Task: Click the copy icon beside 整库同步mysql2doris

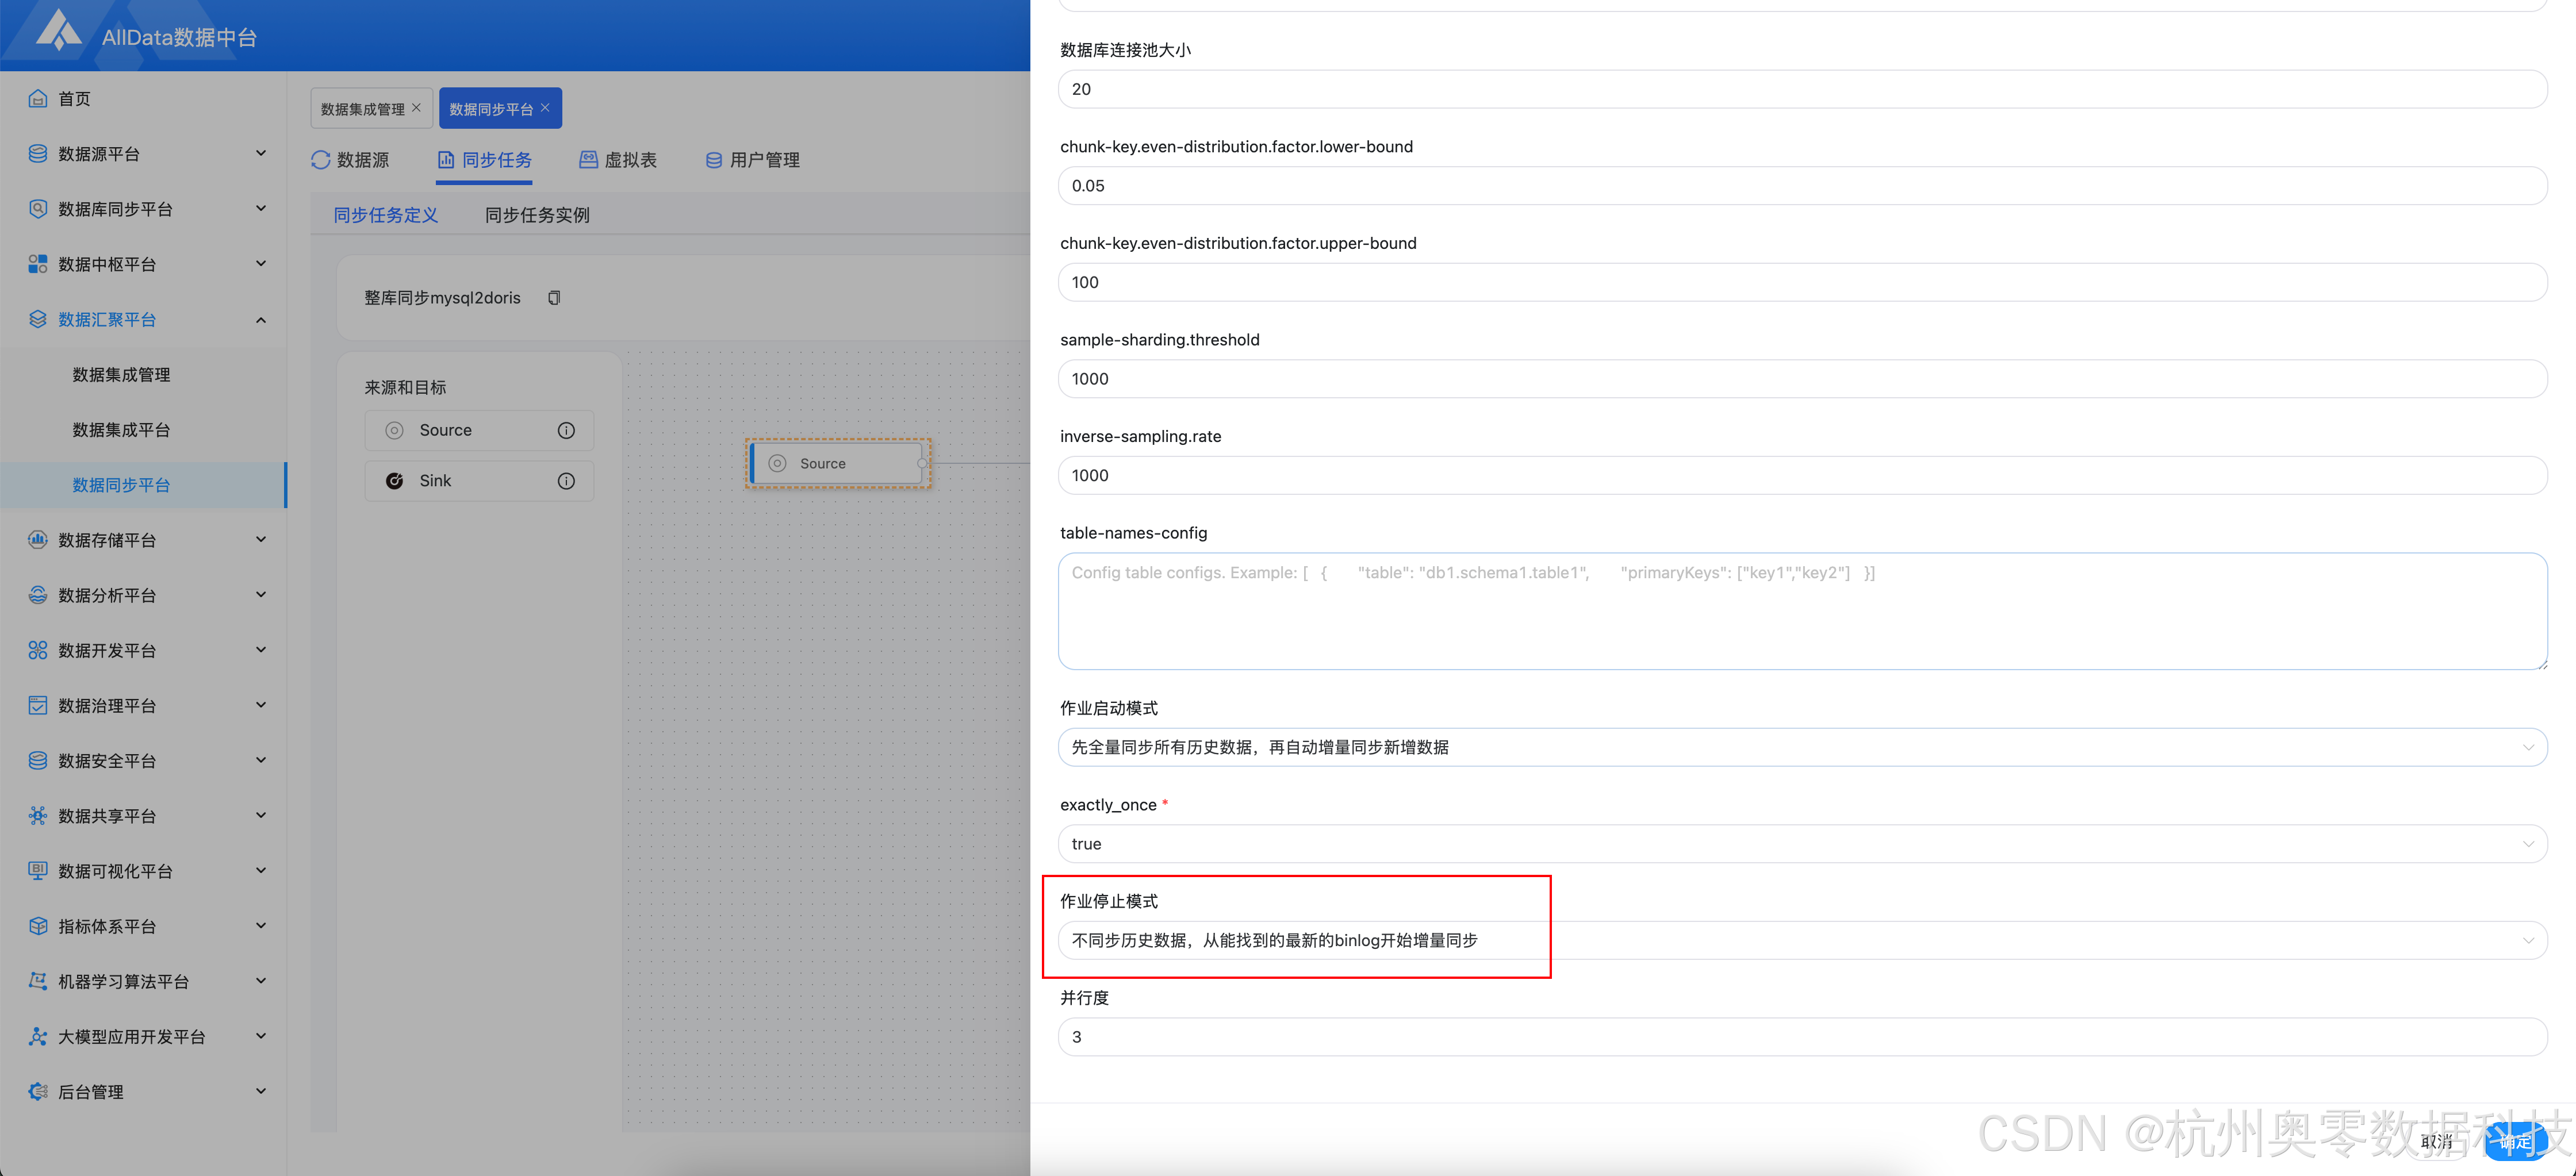Action: [x=554, y=298]
